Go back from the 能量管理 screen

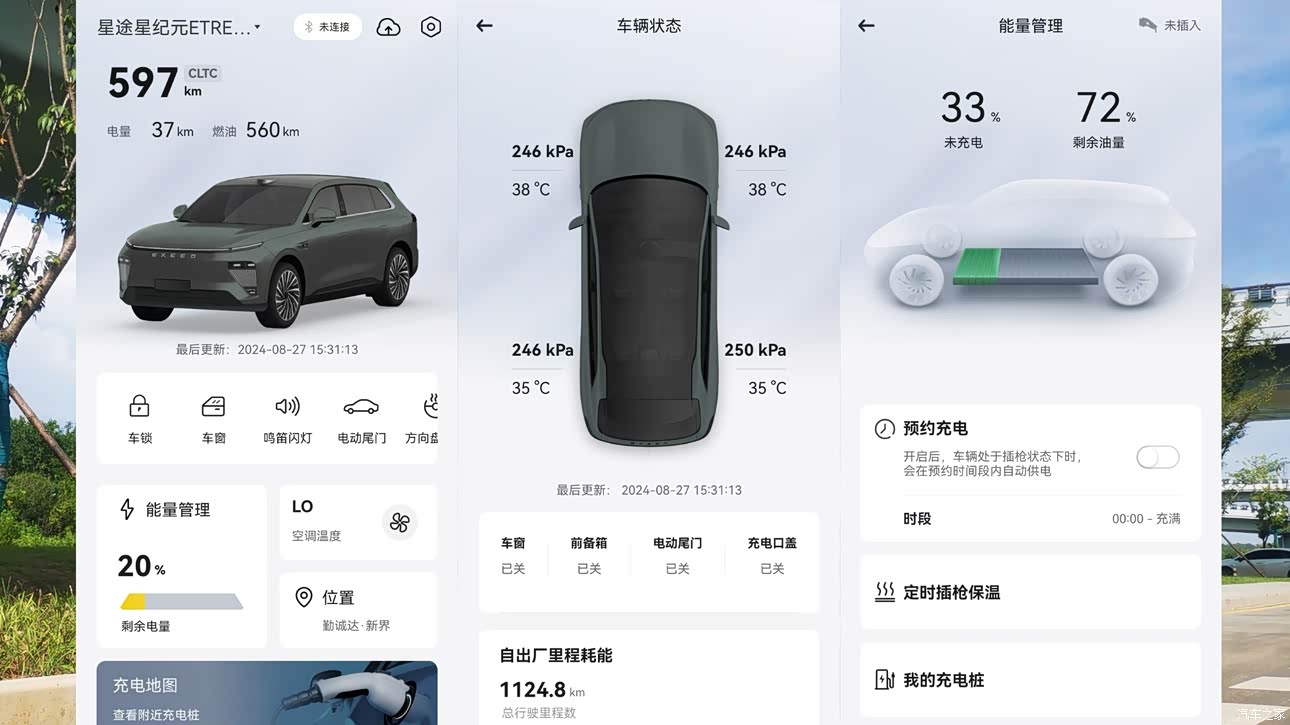coord(867,26)
